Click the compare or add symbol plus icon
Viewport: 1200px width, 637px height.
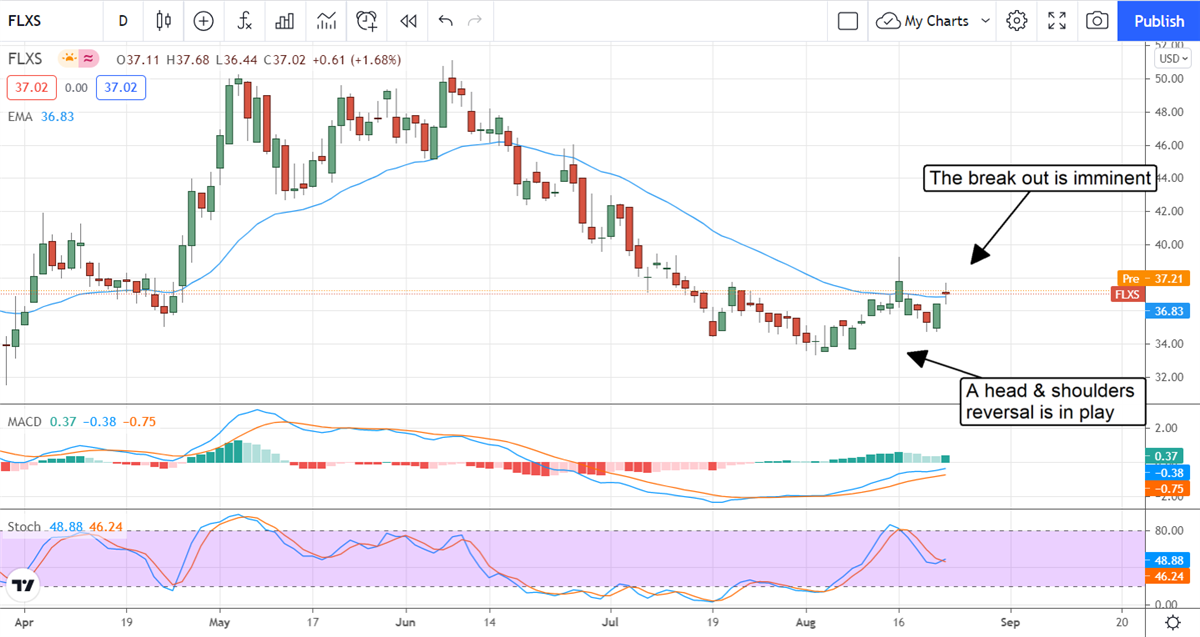[204, 20]
